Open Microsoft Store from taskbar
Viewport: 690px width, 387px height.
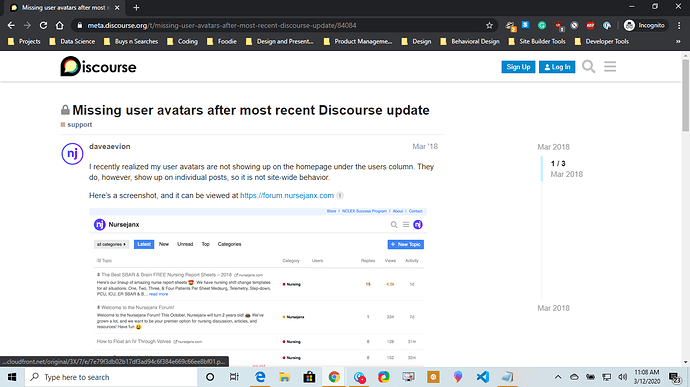tap(309, 377)
